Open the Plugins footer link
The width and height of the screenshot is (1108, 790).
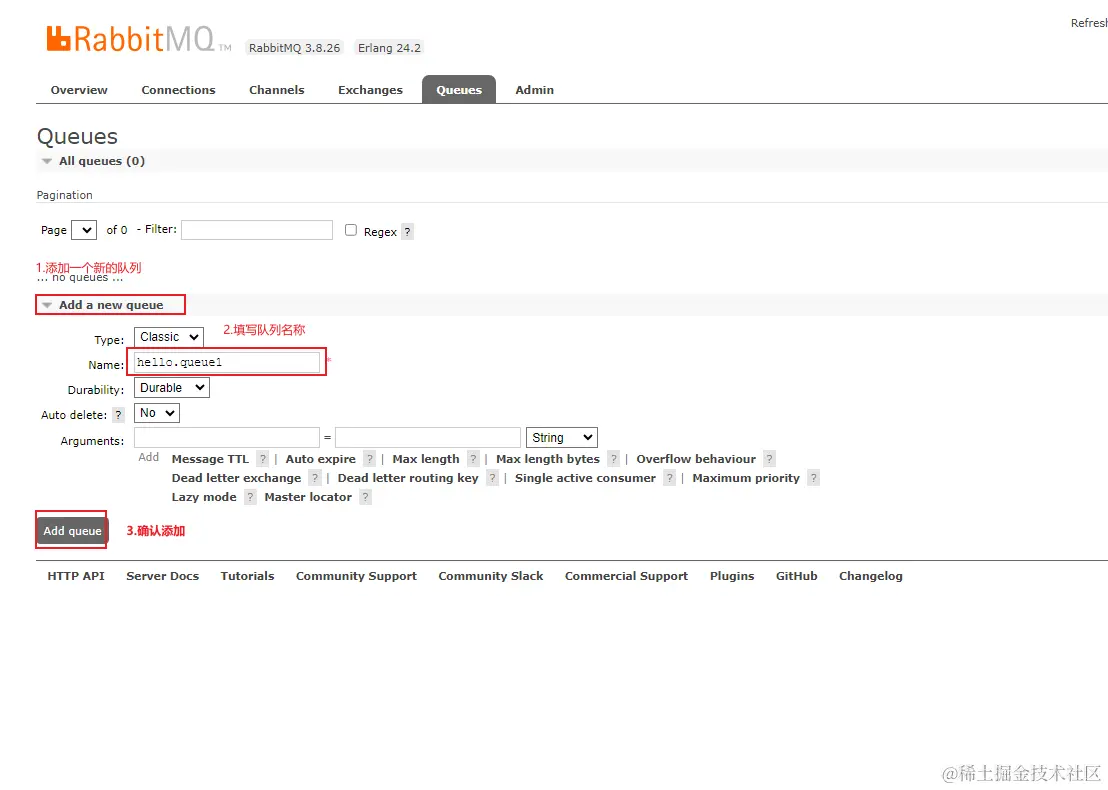click(732, 576)
